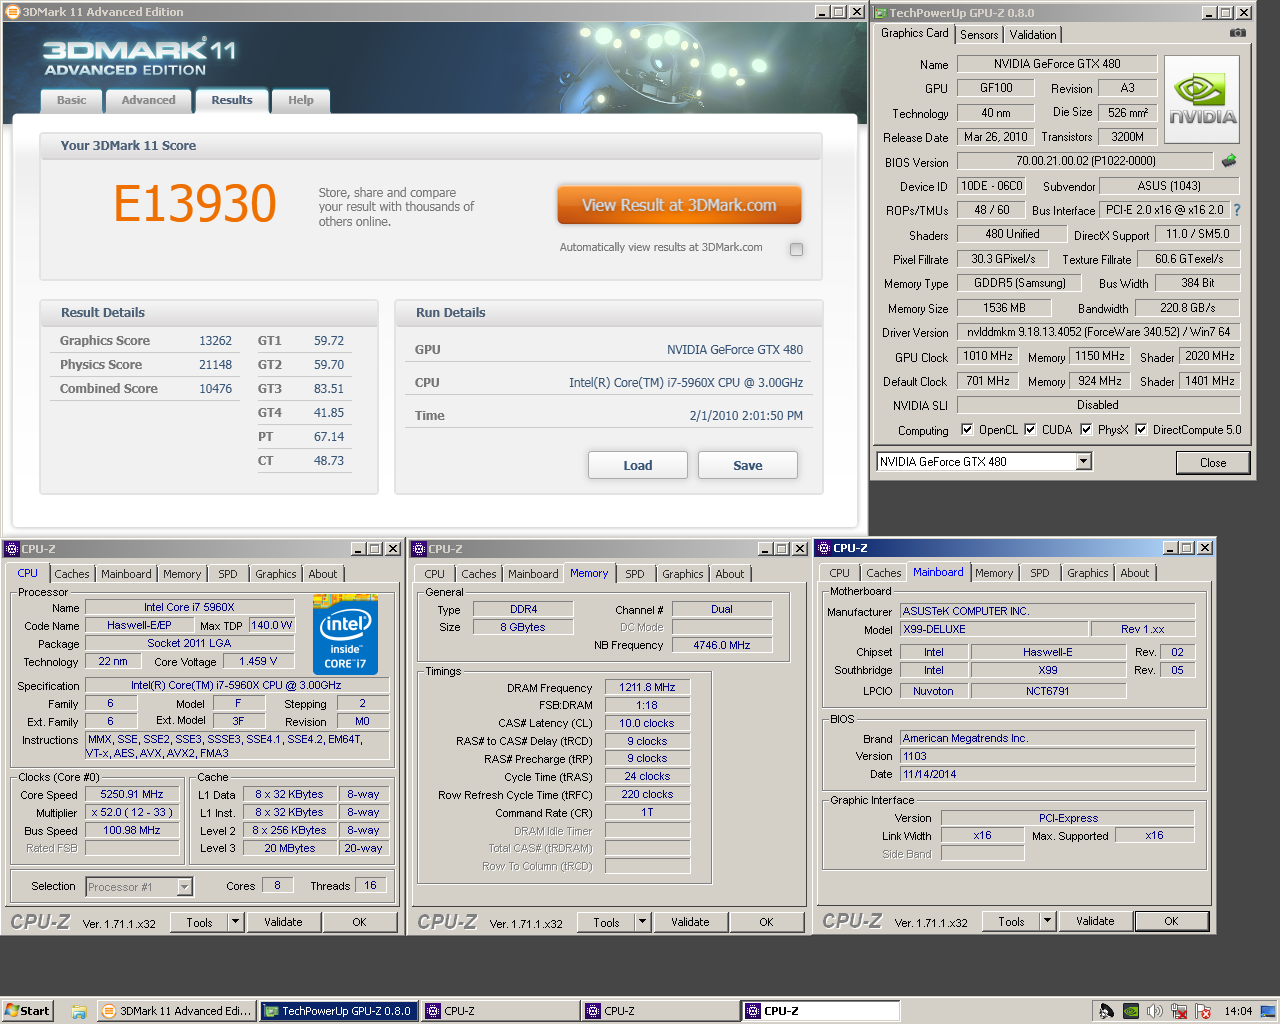Screen dimensions: 1280x1024
Task: Open Tools dropdown arrow in CPU-Z CPU window
Action: click(x=236, y=922)
